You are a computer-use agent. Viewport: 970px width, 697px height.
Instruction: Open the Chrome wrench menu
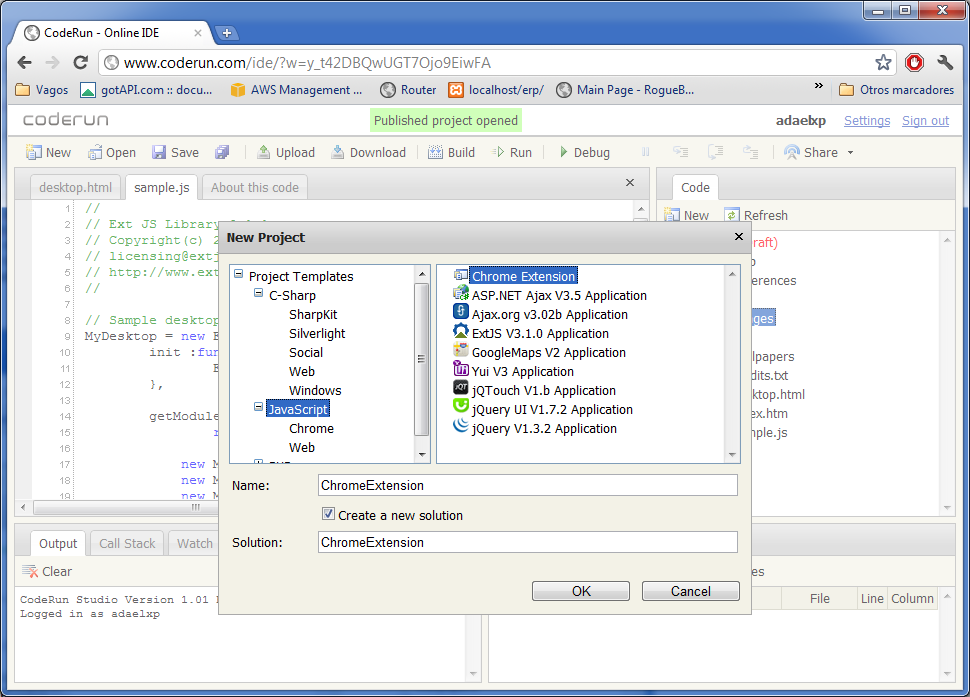[x=945, y=62]
